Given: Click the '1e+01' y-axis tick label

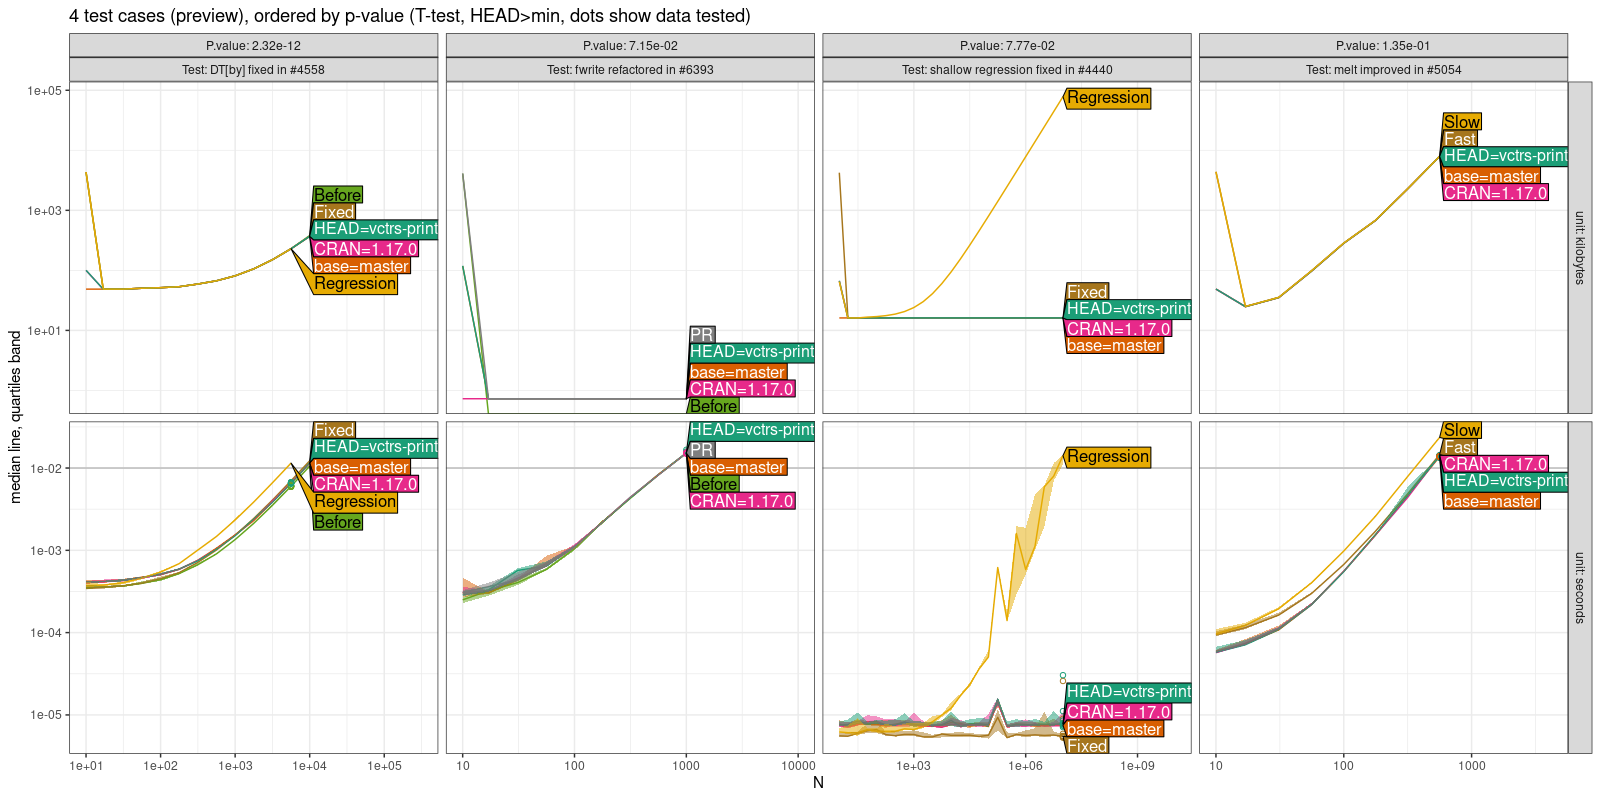Looking at the screenshot, I should pyautogui.click(x=45, y=331).
